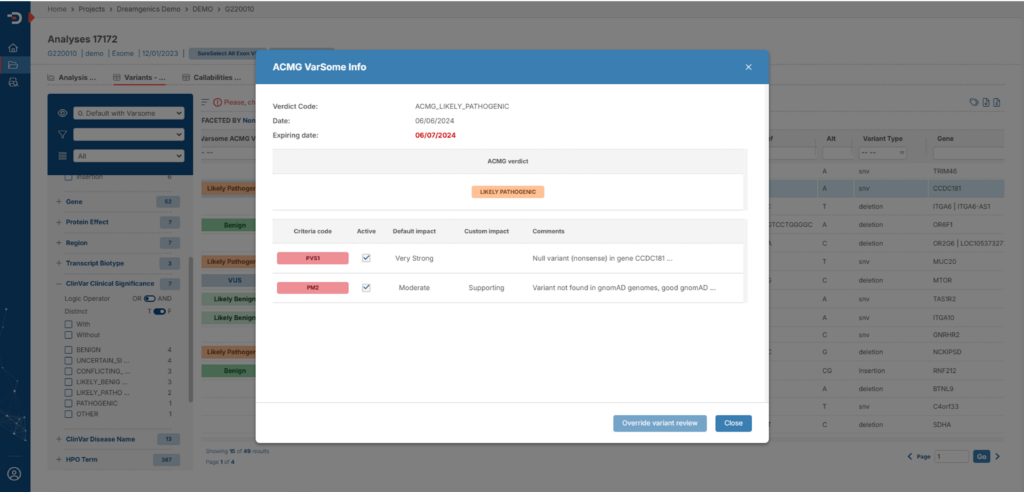This screenshot has height=492, width=1024.
Task: Expand the Region facet
Action: pos(59,242)
